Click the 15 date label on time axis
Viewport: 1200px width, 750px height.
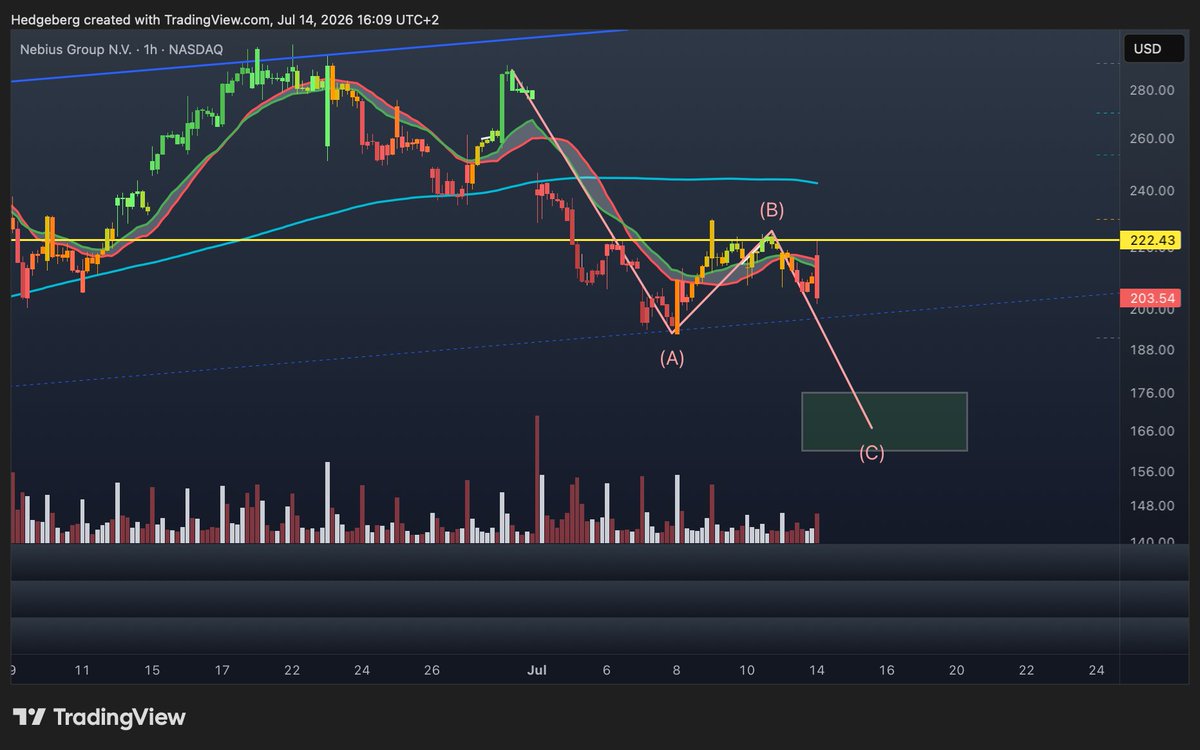[x=152, y=670]
